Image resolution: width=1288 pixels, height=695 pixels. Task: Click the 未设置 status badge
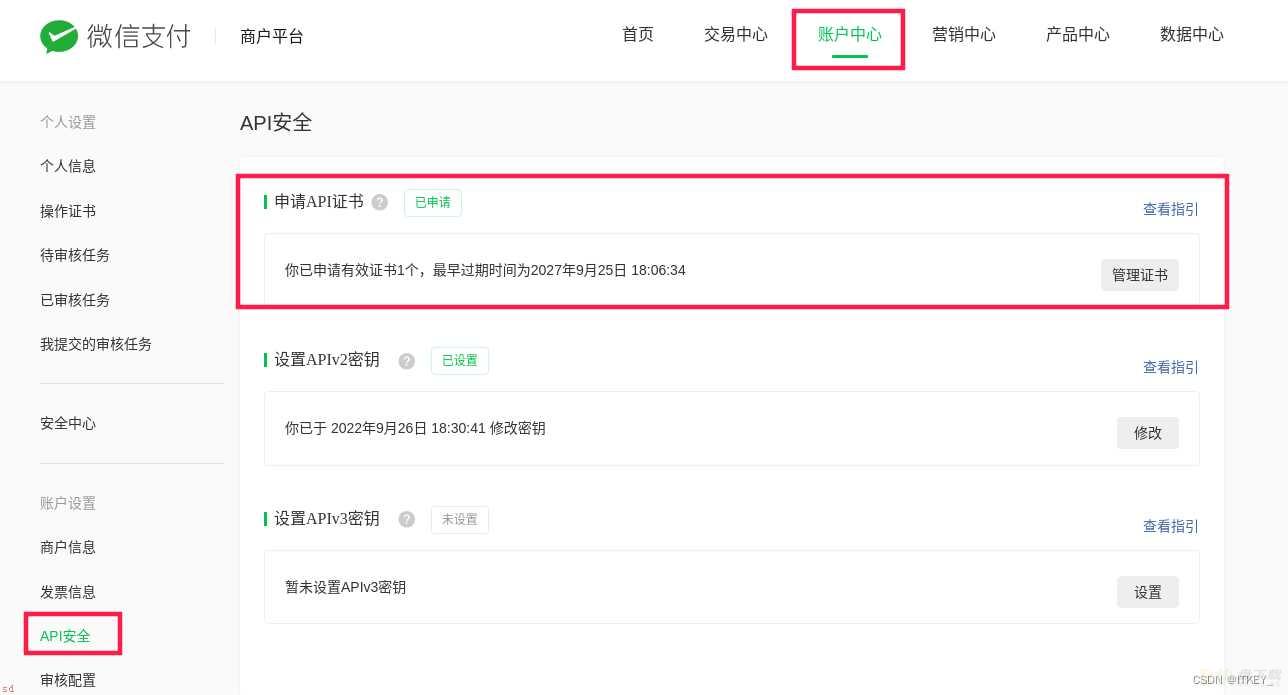click(460, 519)
